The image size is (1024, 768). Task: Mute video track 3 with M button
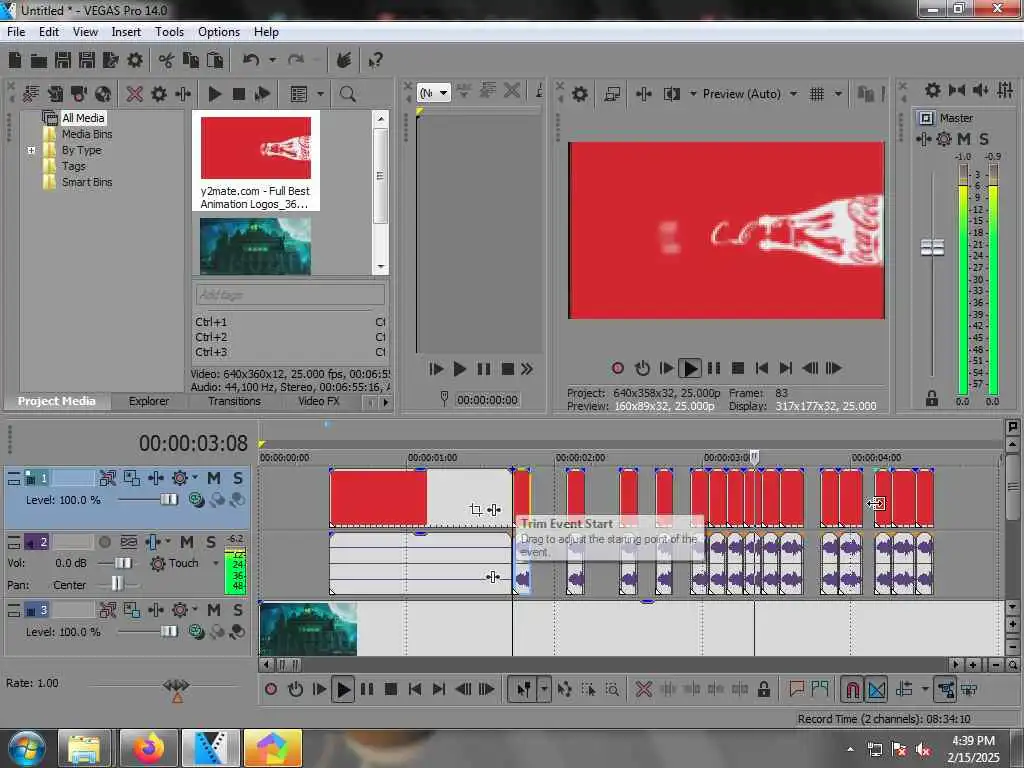click(214, 610)
